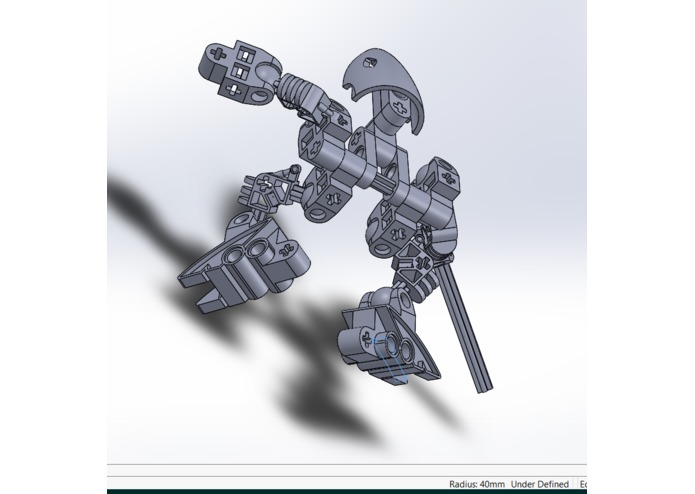695x494 pixels.
Task: Click the 'Radius: 40mm' status bar text
Action: [x=476, y=484]
